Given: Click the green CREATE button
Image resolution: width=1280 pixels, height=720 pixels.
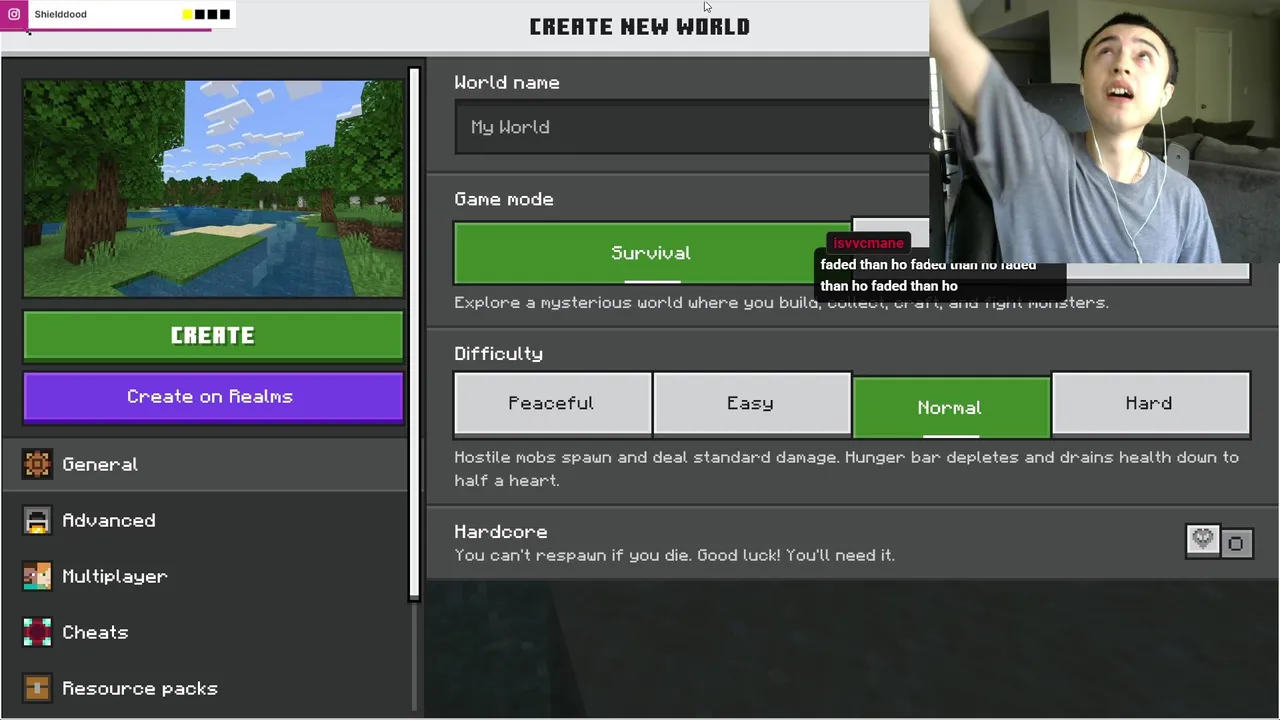Looking at the screenshot, I should click(213, 336).
